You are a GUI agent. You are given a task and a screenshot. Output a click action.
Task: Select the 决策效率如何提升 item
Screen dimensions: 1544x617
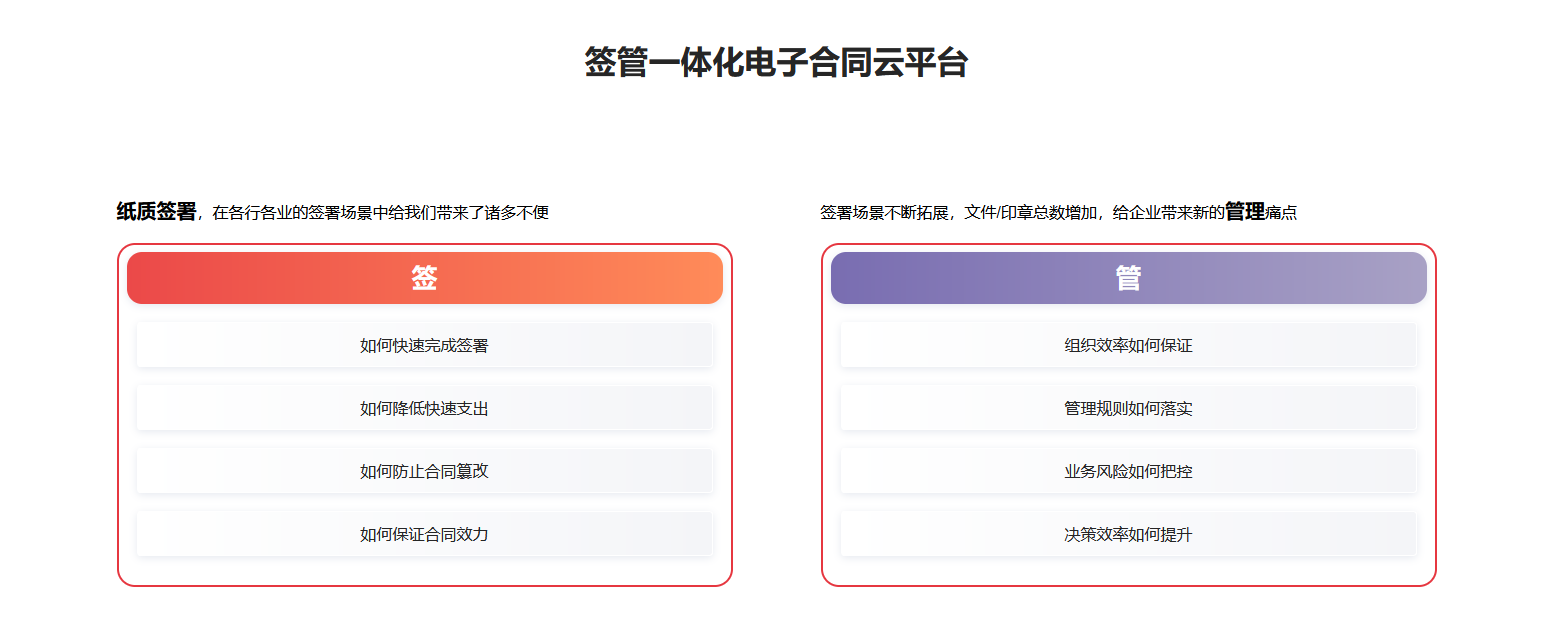[1129, 534]
